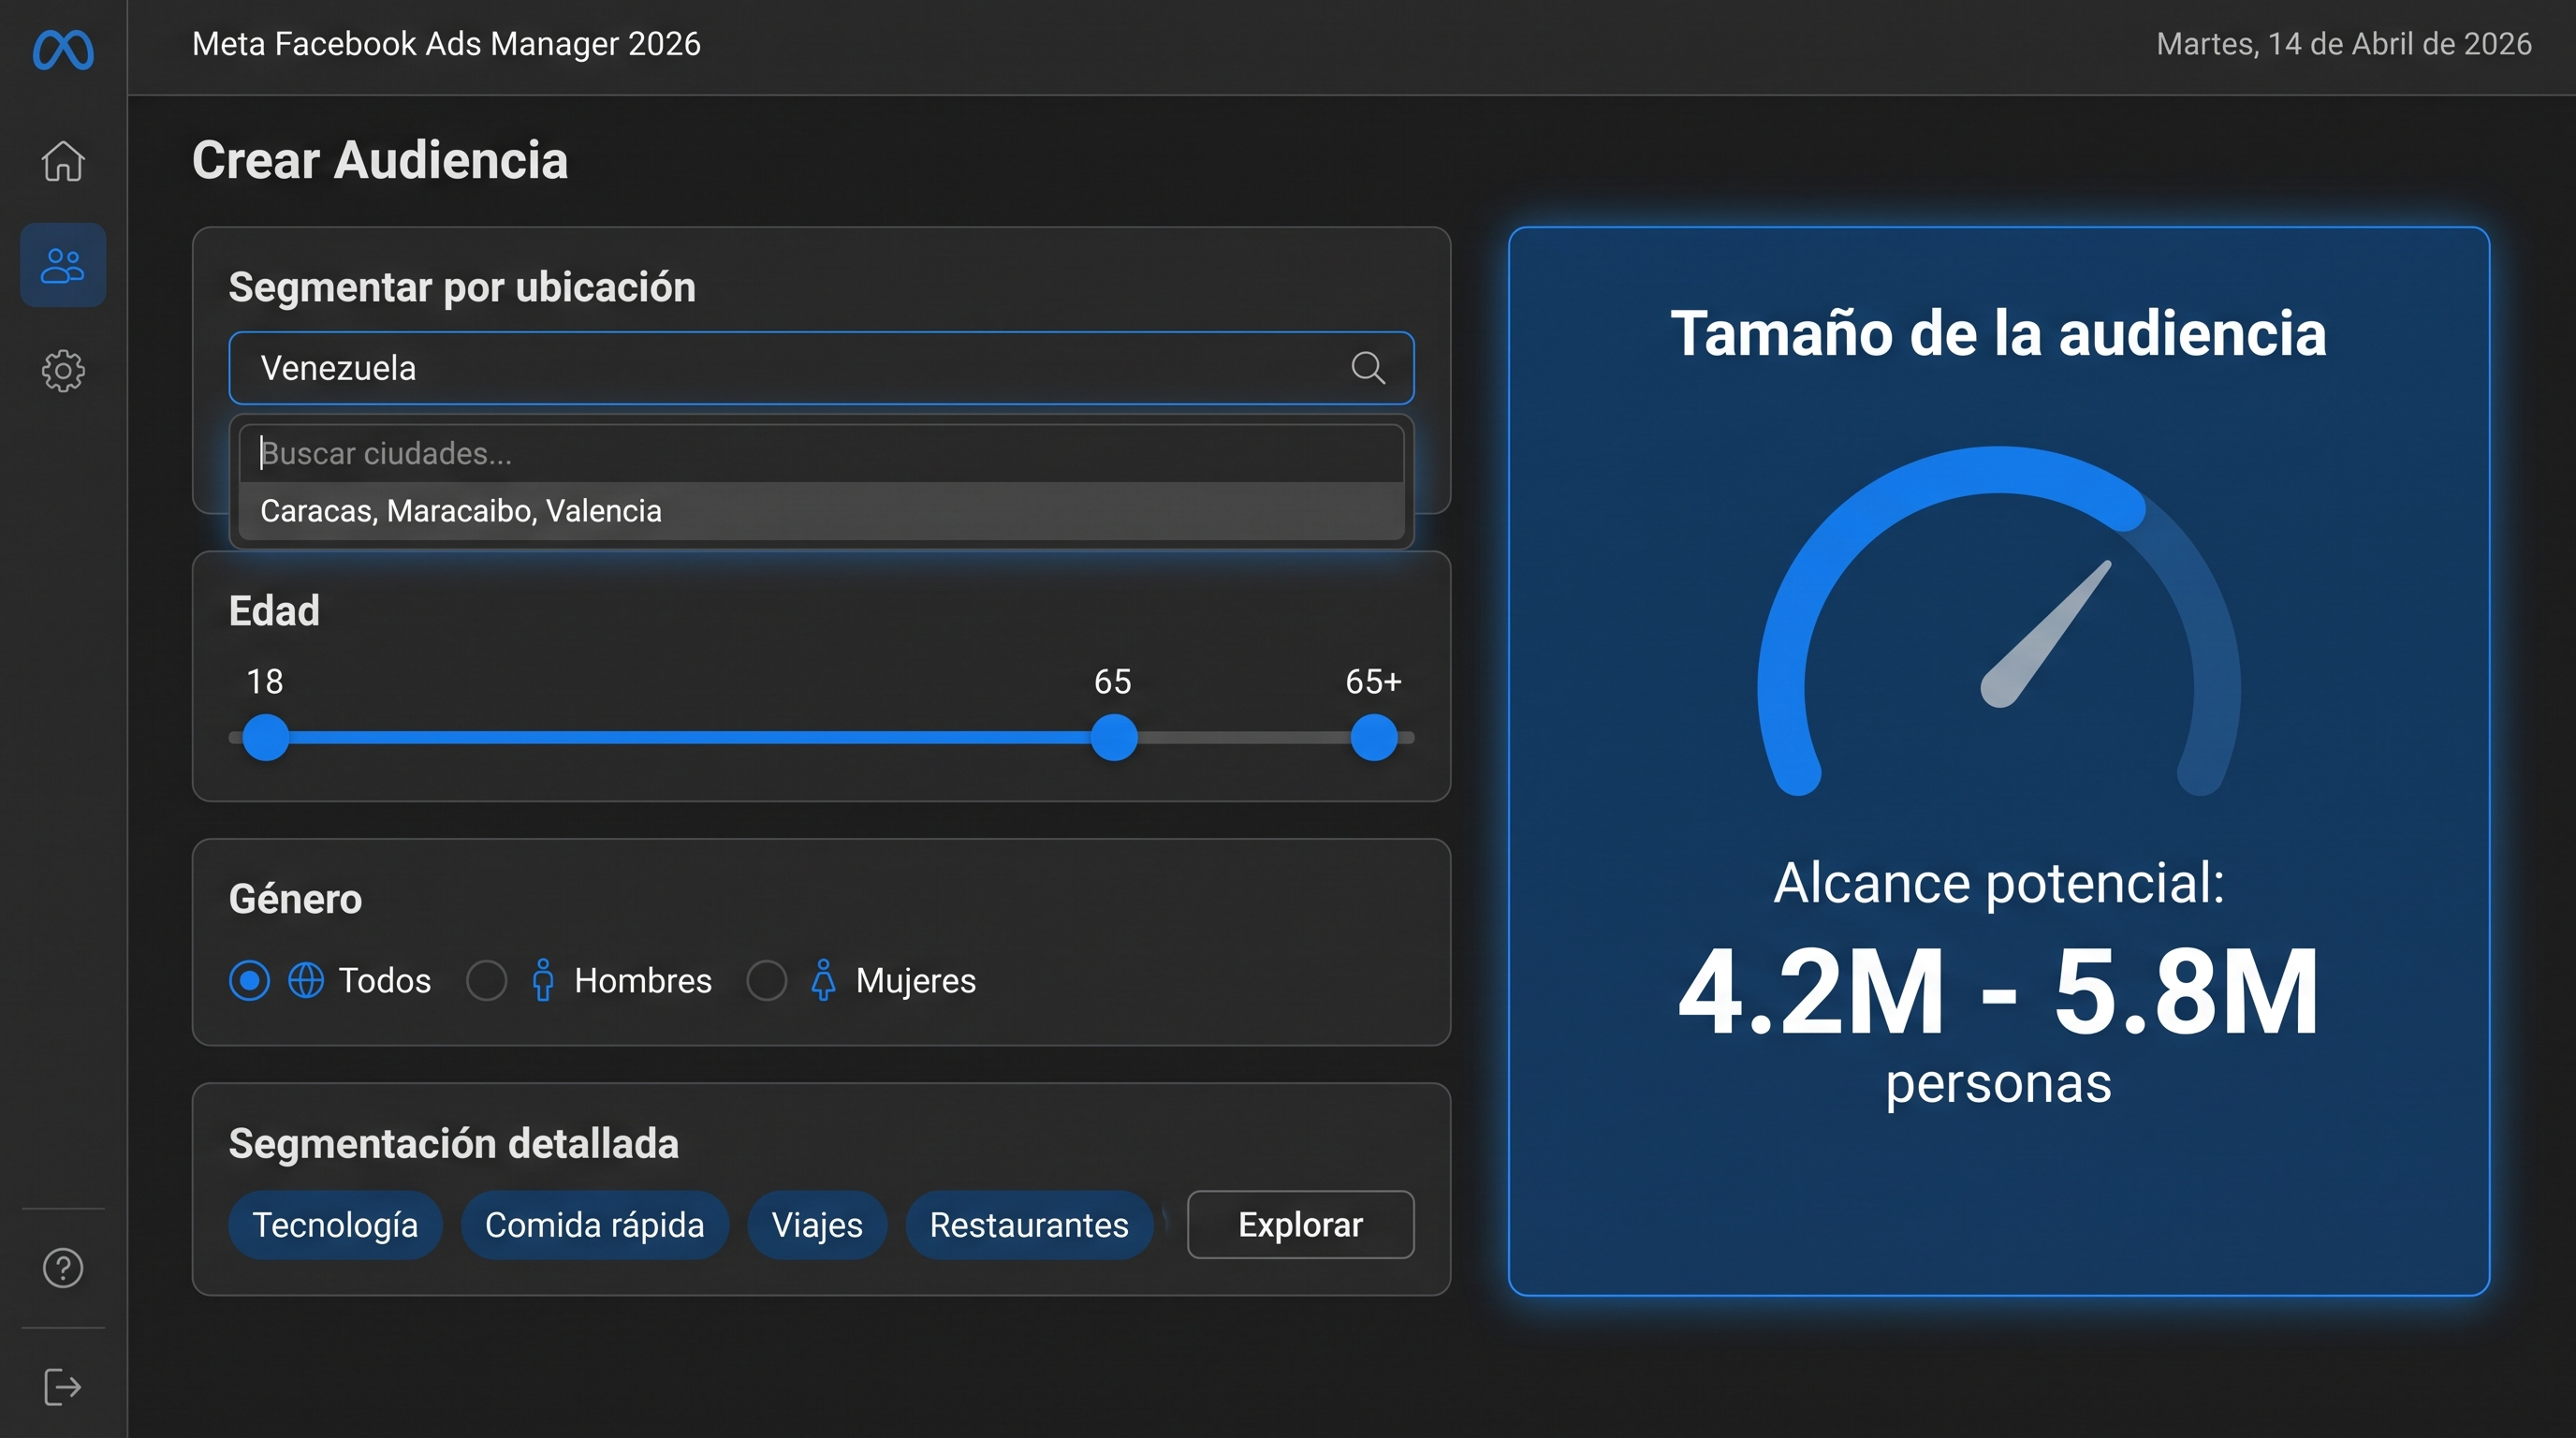Image resolution: width=2576 pixels, height=1438 pixels.
Task: Click the Alcance potencial label
Action: point(1999,883)
